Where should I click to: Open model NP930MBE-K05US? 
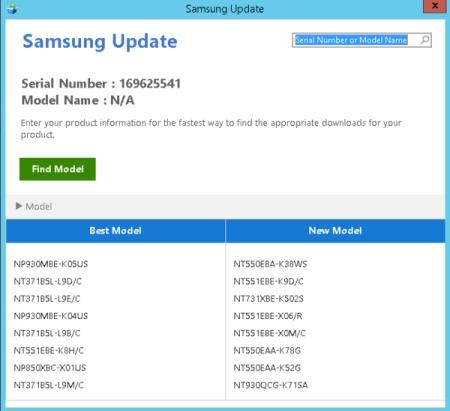point(51,264)
